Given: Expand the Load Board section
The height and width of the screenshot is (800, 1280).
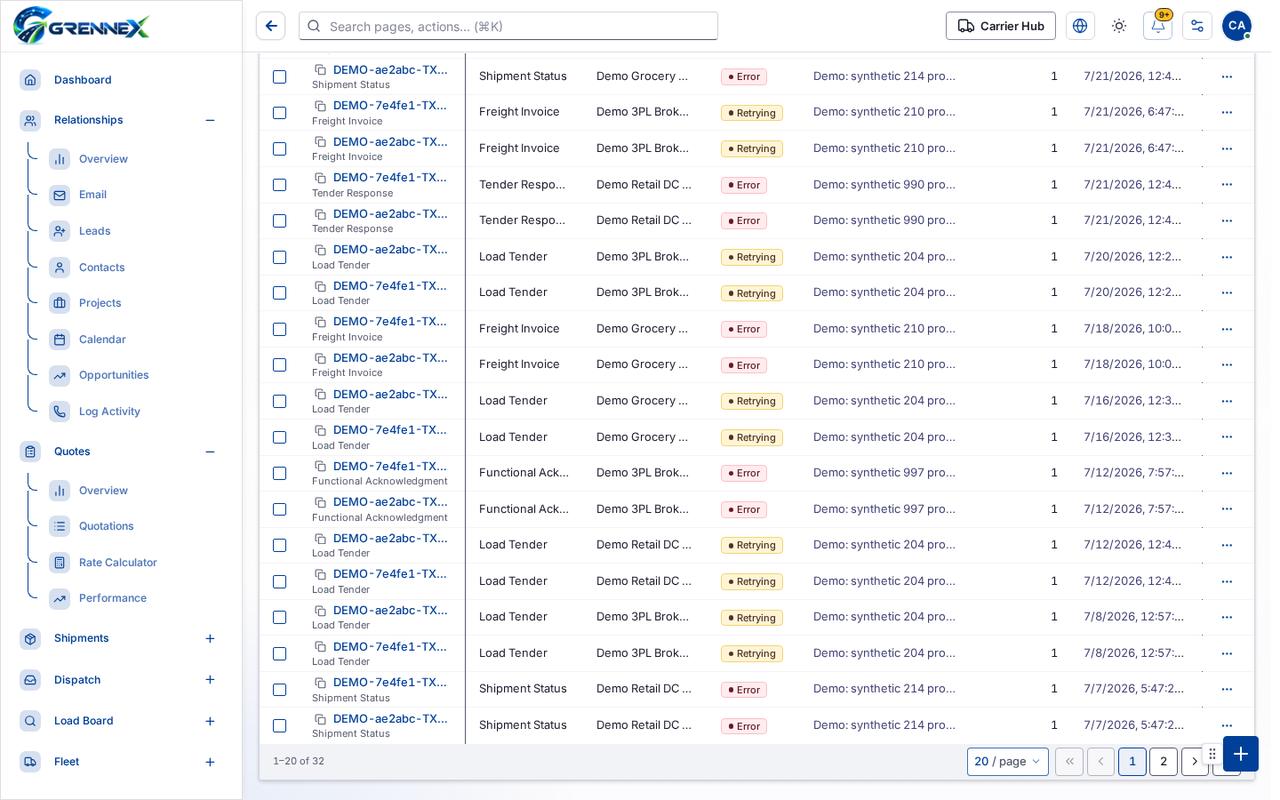Looking at the screenshot, I should tap(210, 721).
